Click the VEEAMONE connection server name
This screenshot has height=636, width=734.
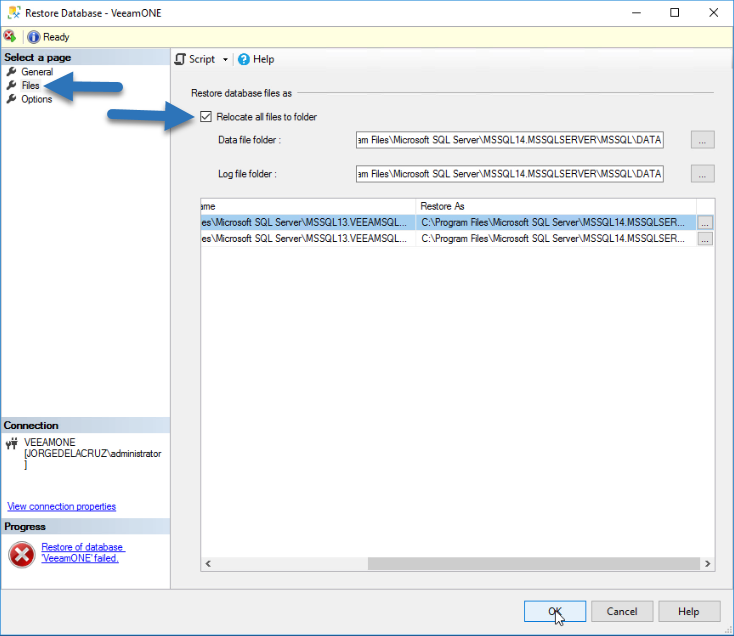tap(50, 442)
